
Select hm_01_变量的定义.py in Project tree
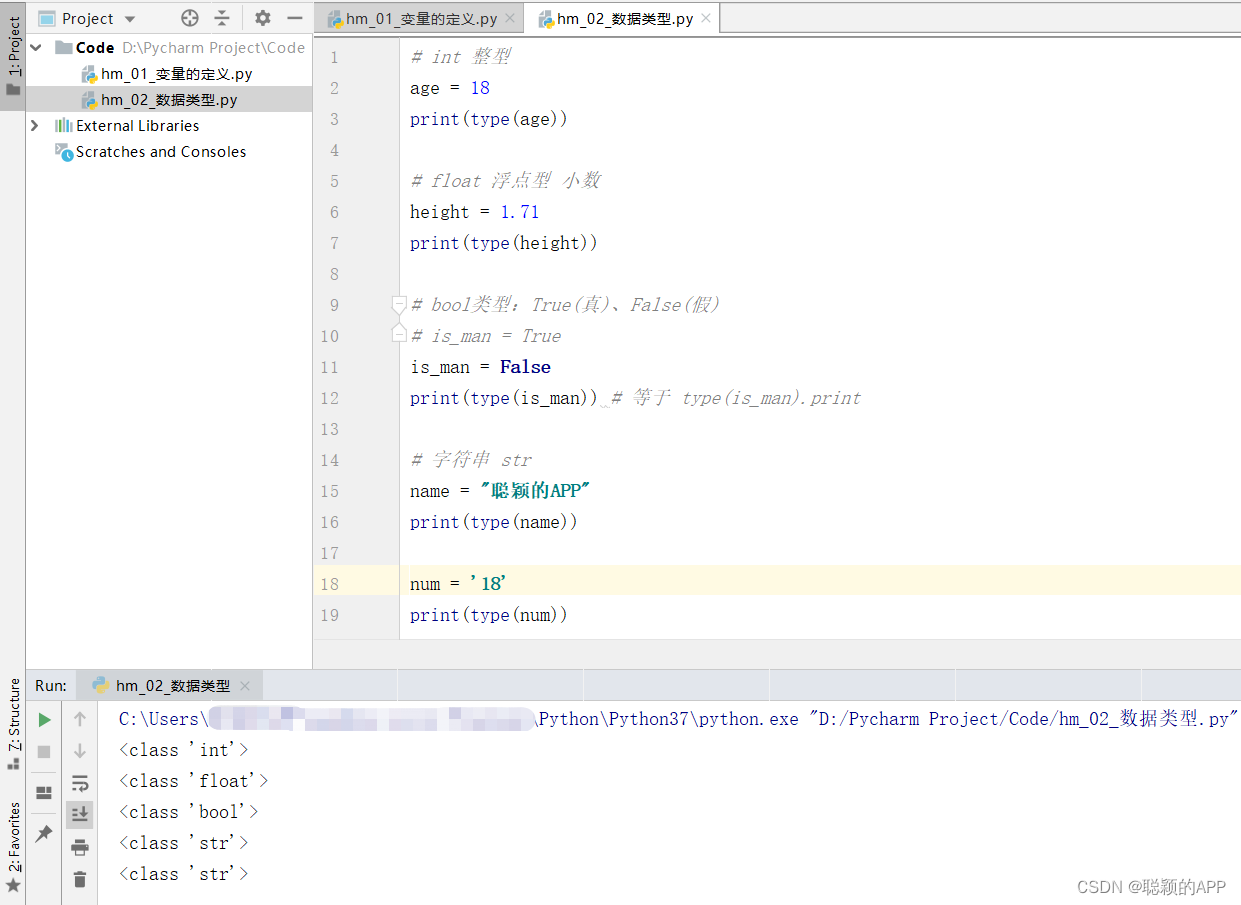coord(176,74)
